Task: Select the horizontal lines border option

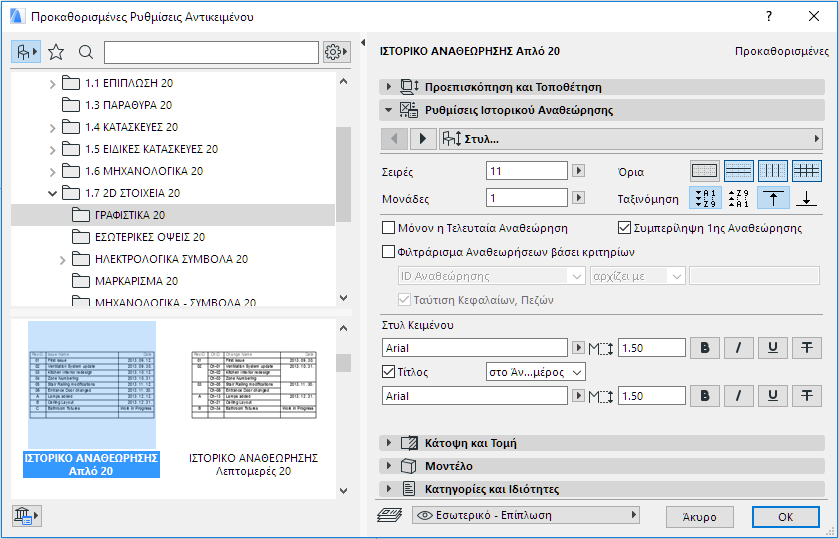Action: point(738,171)
